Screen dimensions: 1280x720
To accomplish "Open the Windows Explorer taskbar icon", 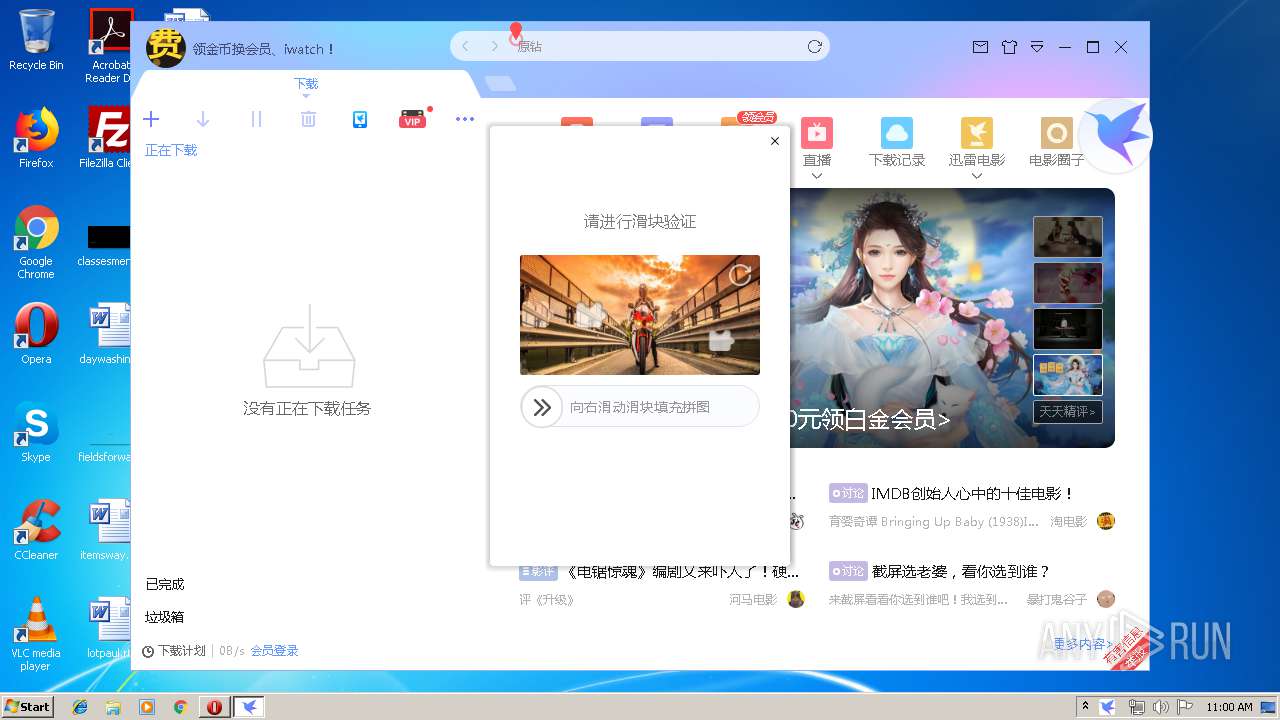I will 113,707.
